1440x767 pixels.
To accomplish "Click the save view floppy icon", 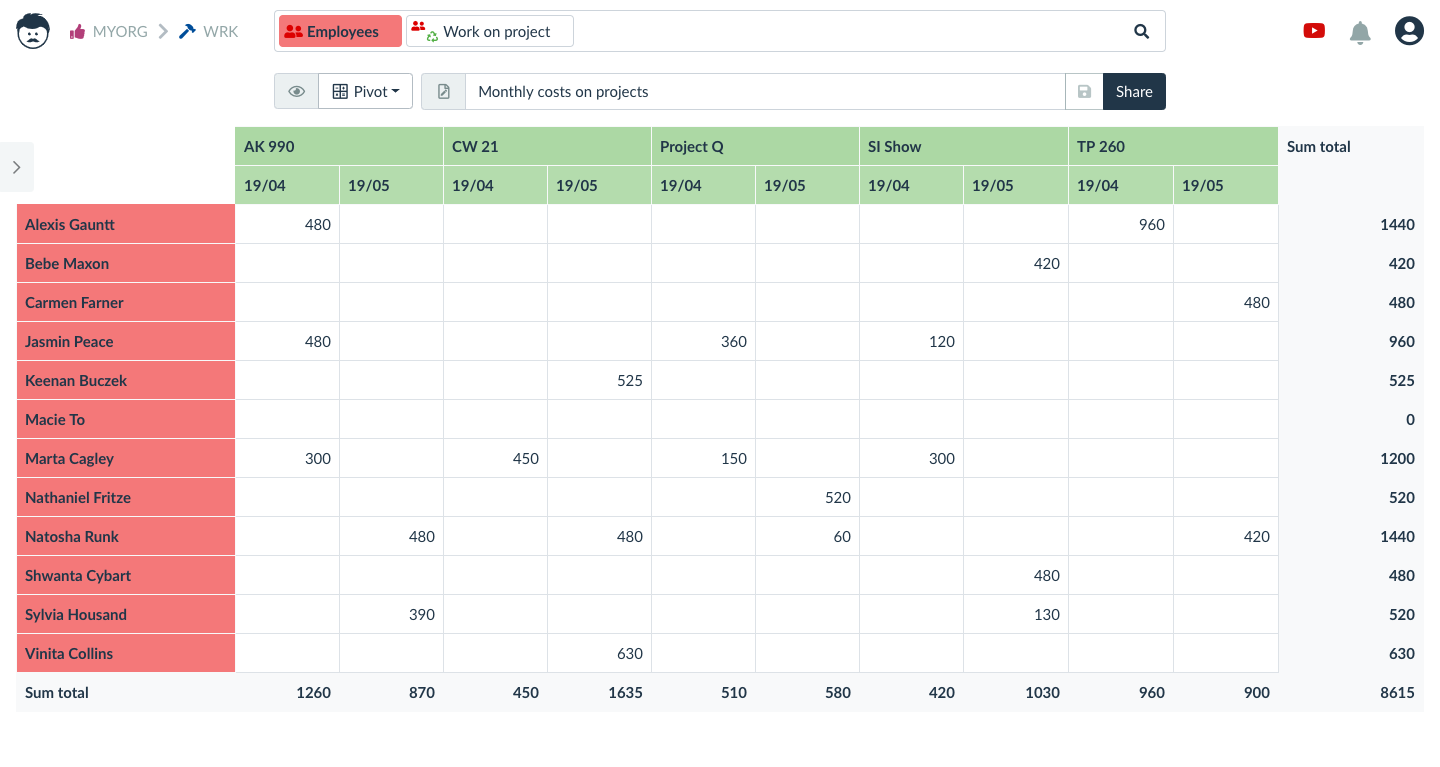I will [x=1084, y=91].
